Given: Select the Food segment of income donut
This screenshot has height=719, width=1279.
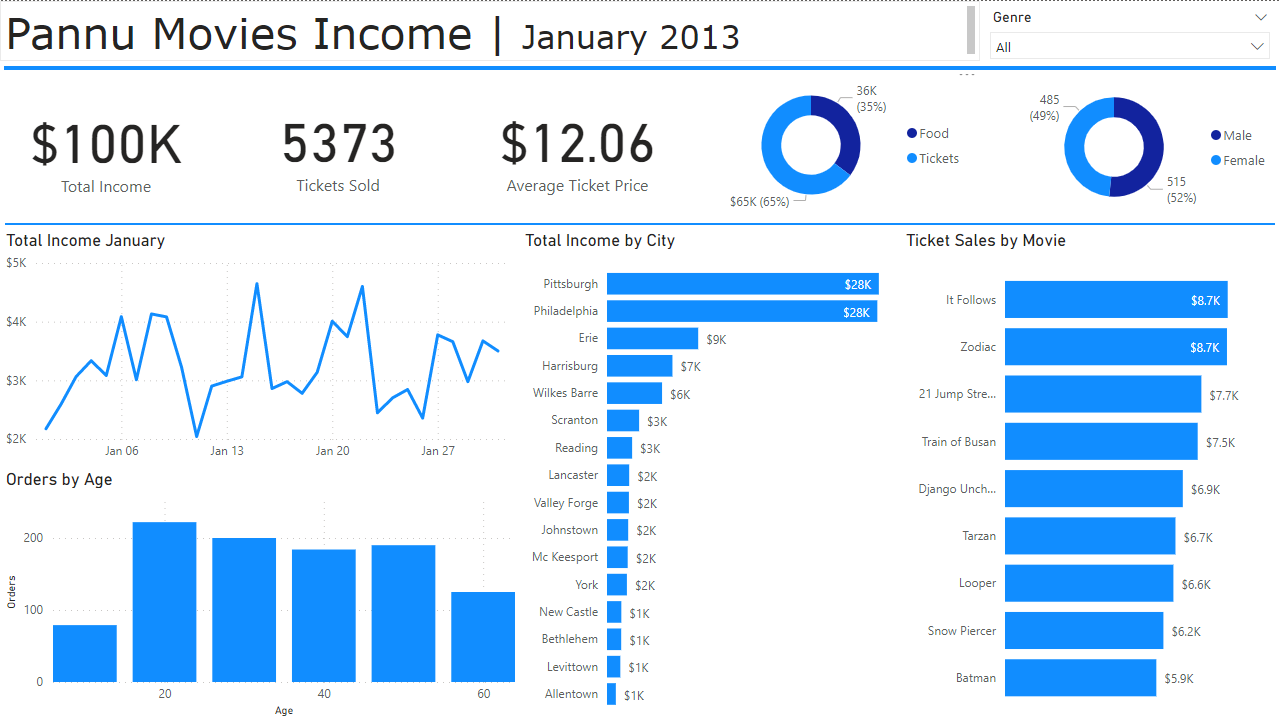Looking at the screenshot, I should click(844, 130).
